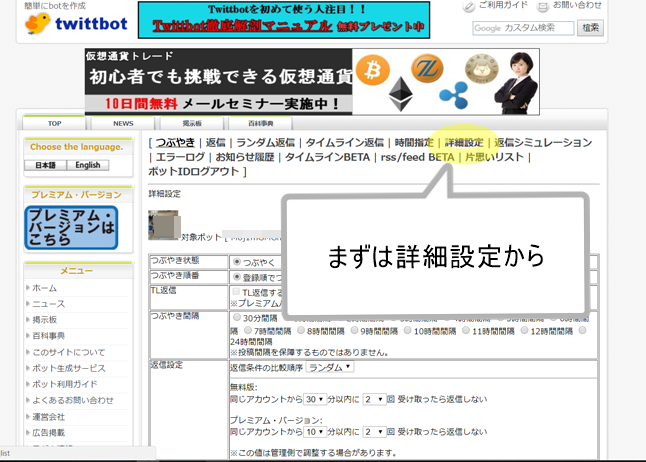Select 10時間間隔 radio button

[x=407, y=331]
